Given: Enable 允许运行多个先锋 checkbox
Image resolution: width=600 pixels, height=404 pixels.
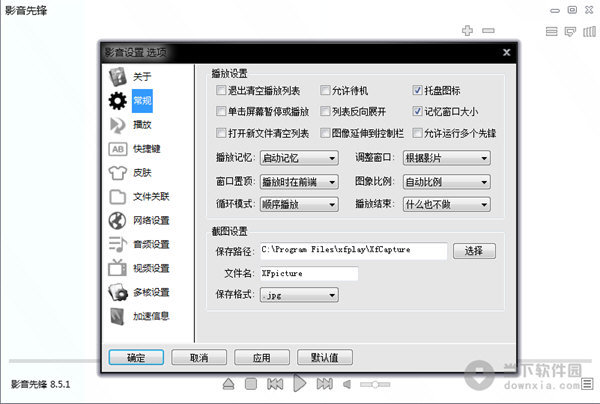Looking at the screenshot, I should pyautogui.click(x=417, y=133).
